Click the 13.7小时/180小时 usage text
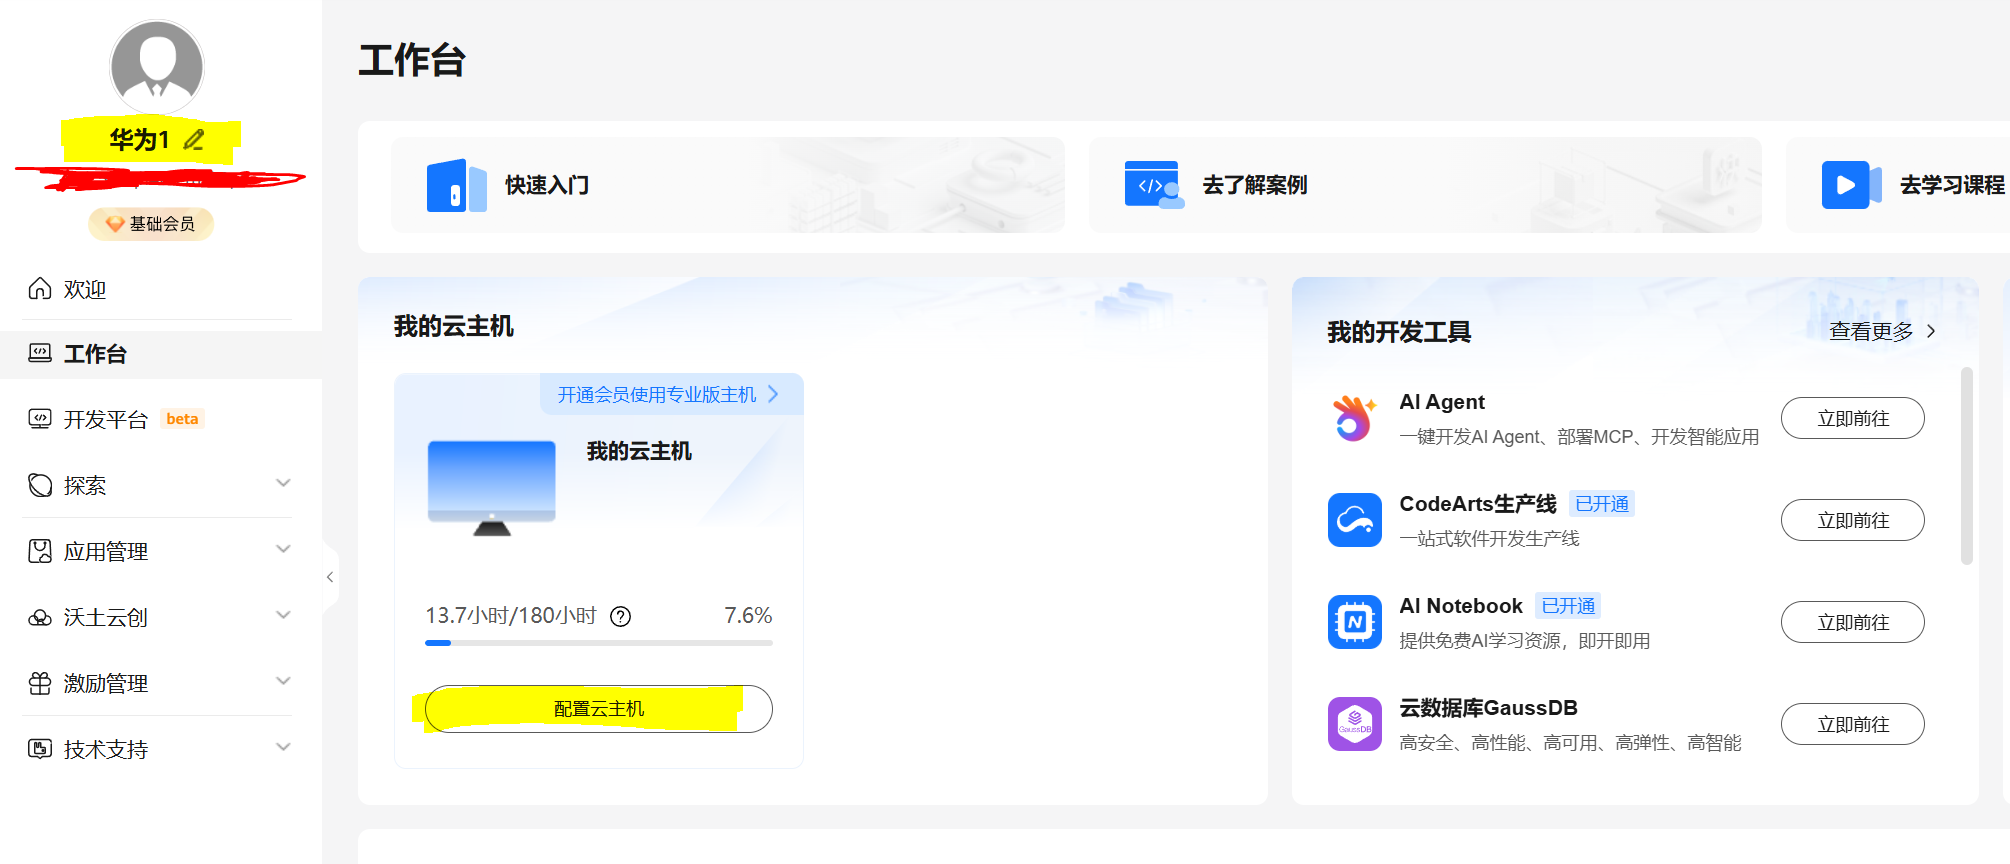The image size is (2010, 864). point(511,615)
